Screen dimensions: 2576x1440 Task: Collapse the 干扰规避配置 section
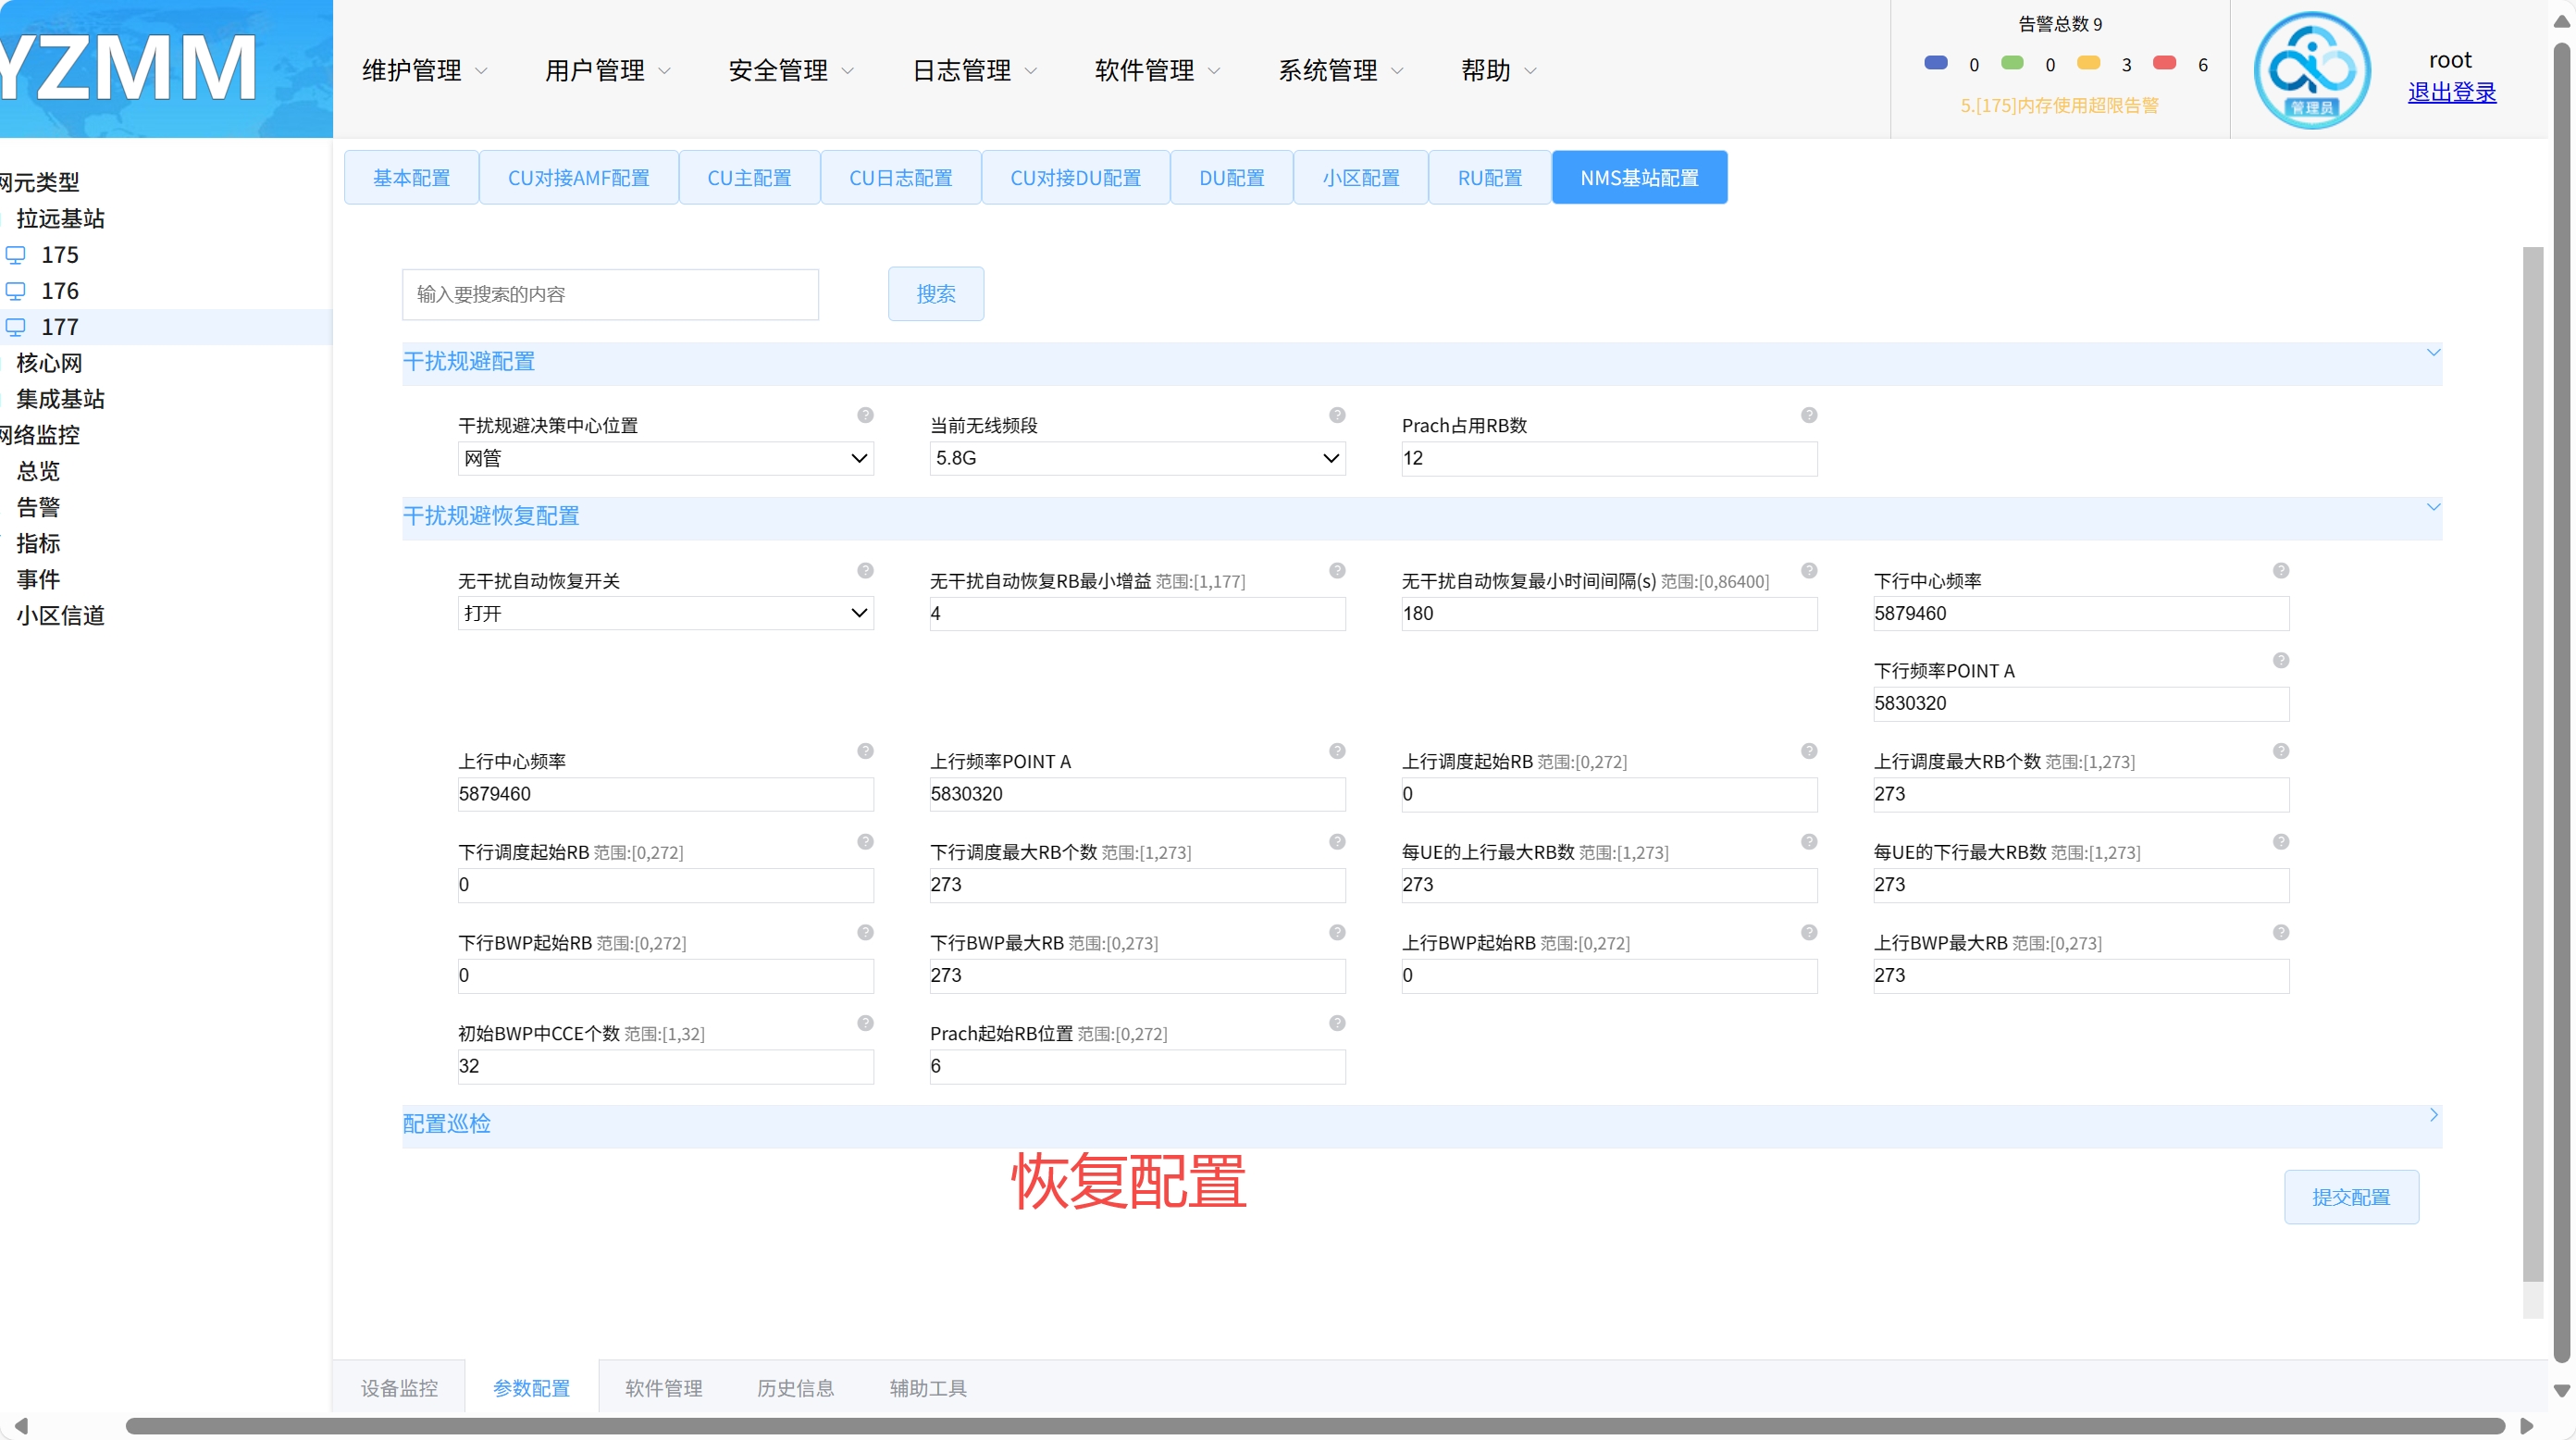coord(2433,353)
